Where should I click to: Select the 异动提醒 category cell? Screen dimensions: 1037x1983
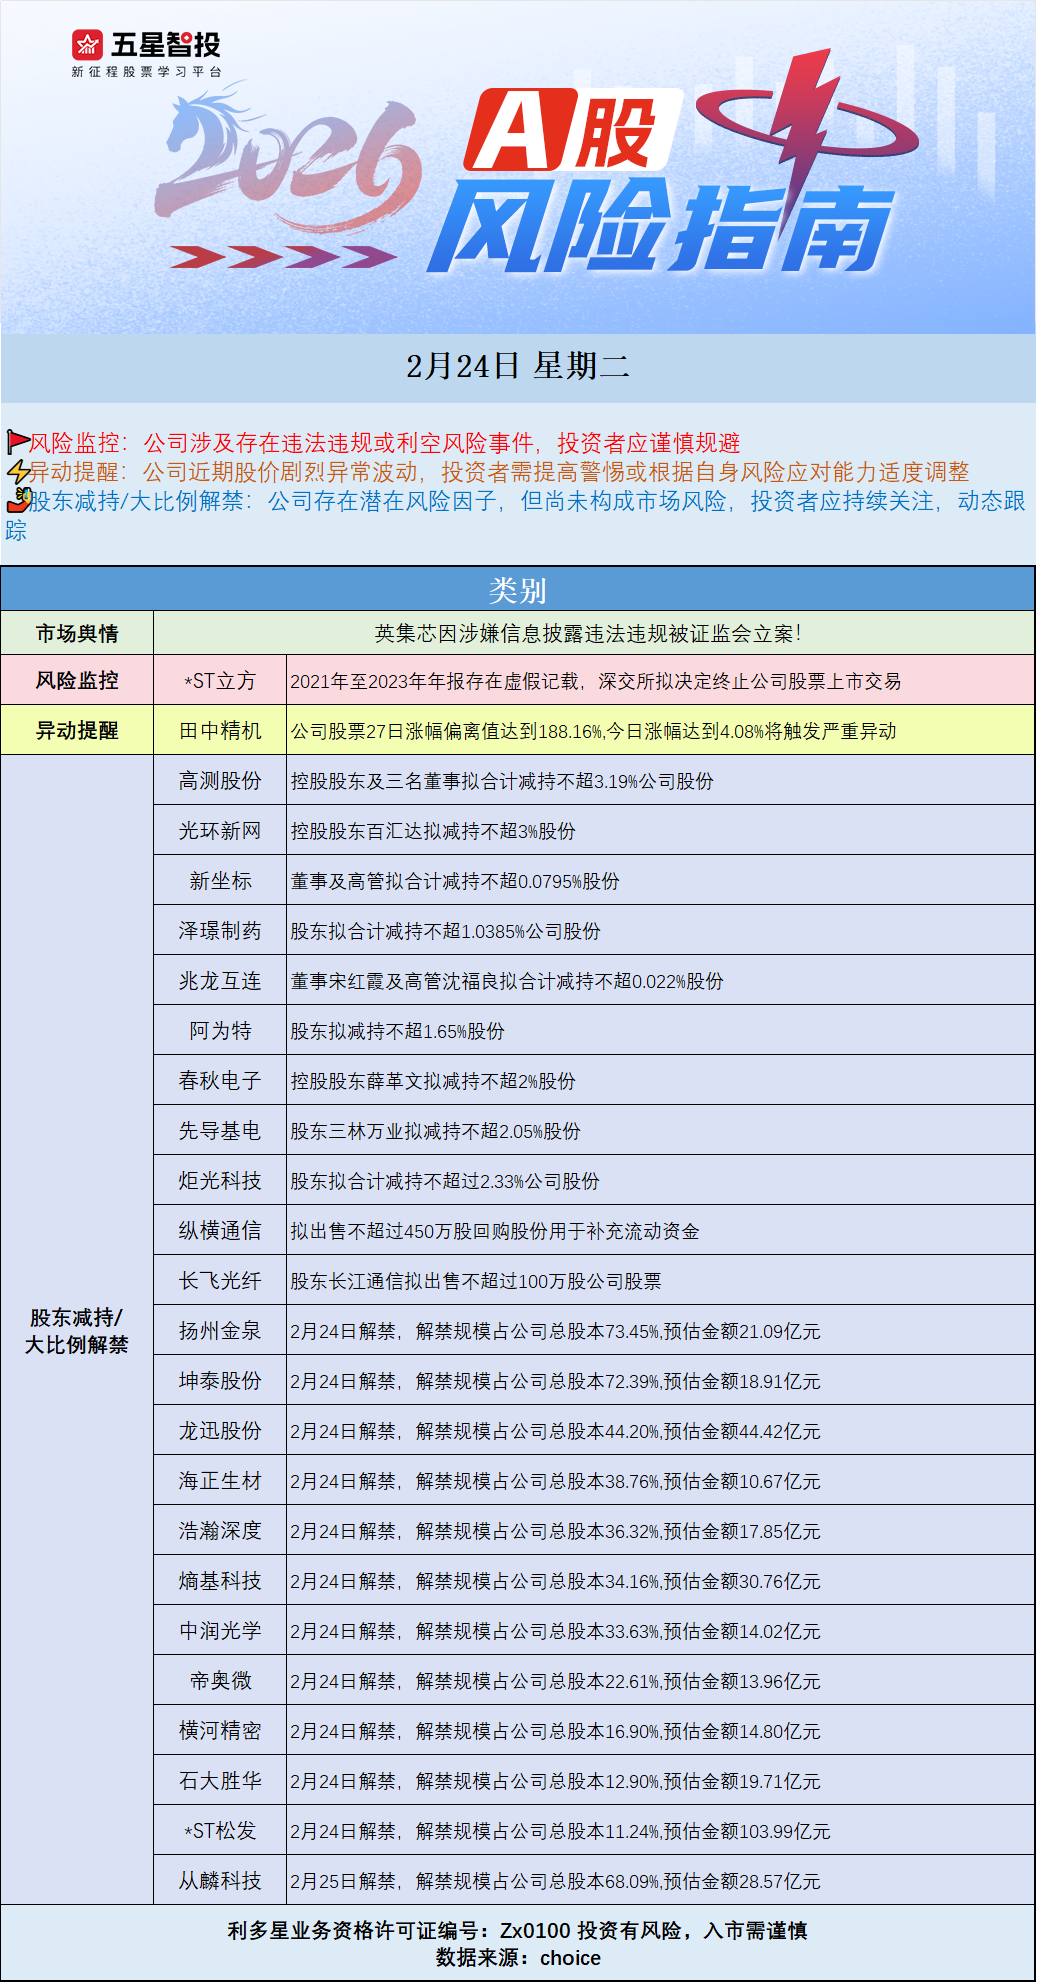point(77,730)
